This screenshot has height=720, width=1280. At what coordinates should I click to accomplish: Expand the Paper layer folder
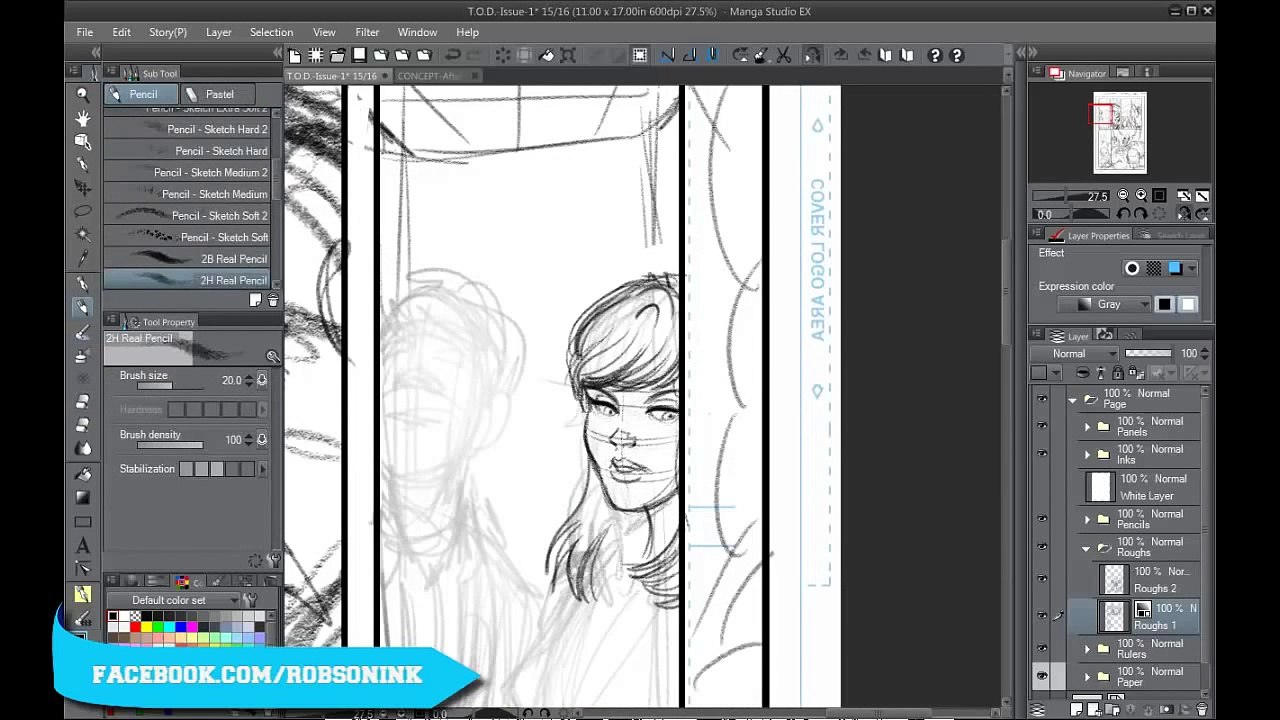click(1087, 677)
